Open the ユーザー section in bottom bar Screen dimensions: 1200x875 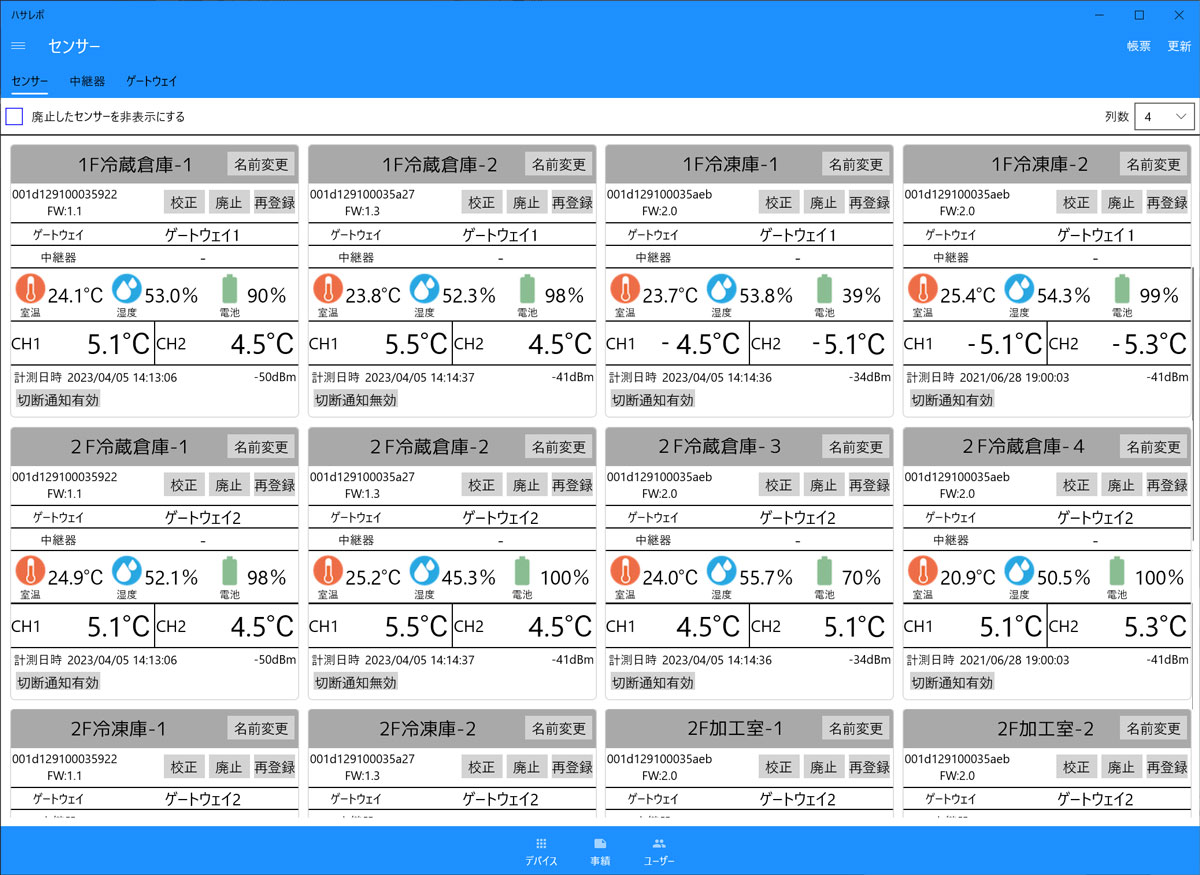tap(659, 852)
